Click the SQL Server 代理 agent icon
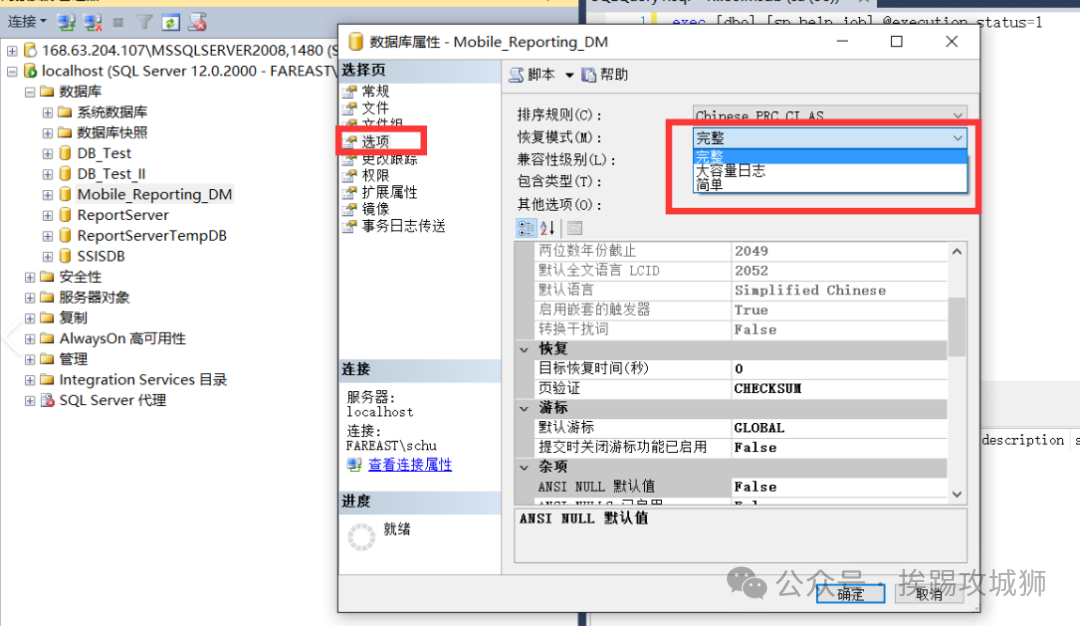This screenshot has width=1080, height=626. [x=47, y=401]
